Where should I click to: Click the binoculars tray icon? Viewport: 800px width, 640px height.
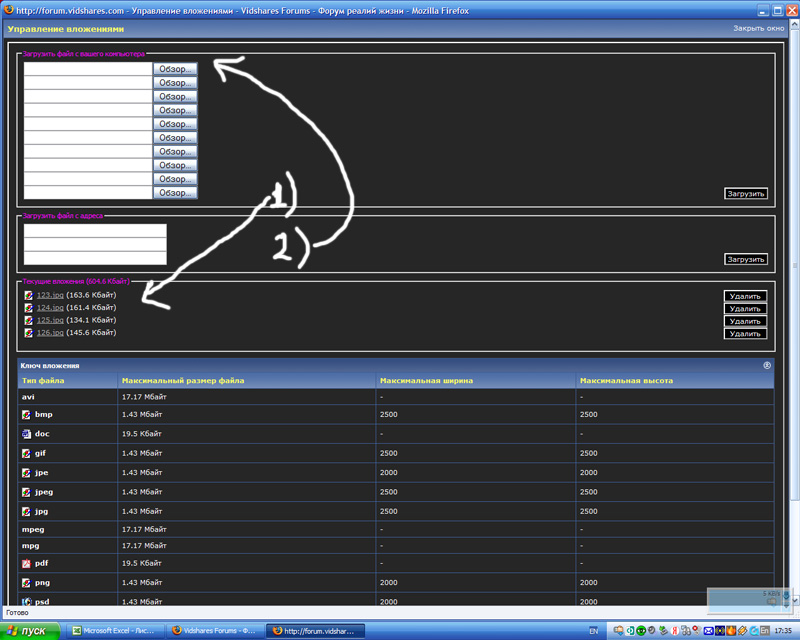point(686,631)
